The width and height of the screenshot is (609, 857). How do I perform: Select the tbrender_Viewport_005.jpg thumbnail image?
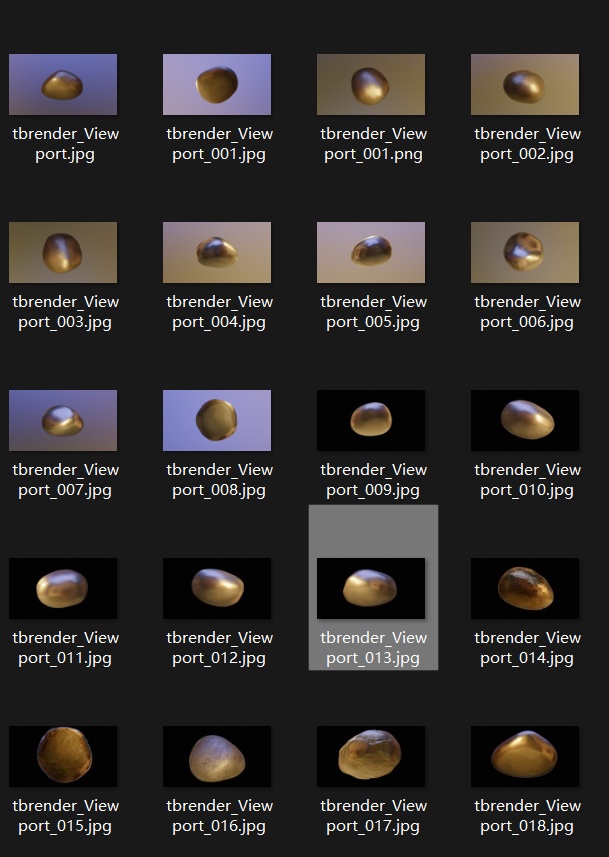[371, 253]
